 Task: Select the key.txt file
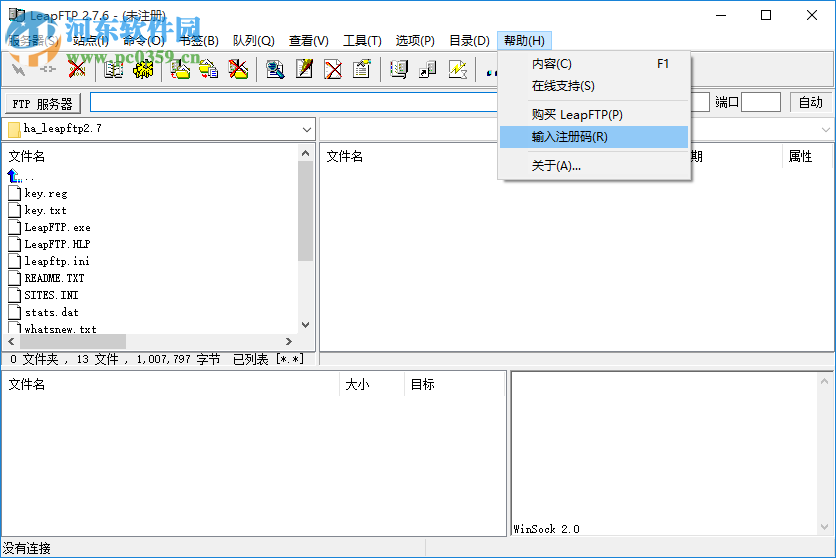[45, 211]
